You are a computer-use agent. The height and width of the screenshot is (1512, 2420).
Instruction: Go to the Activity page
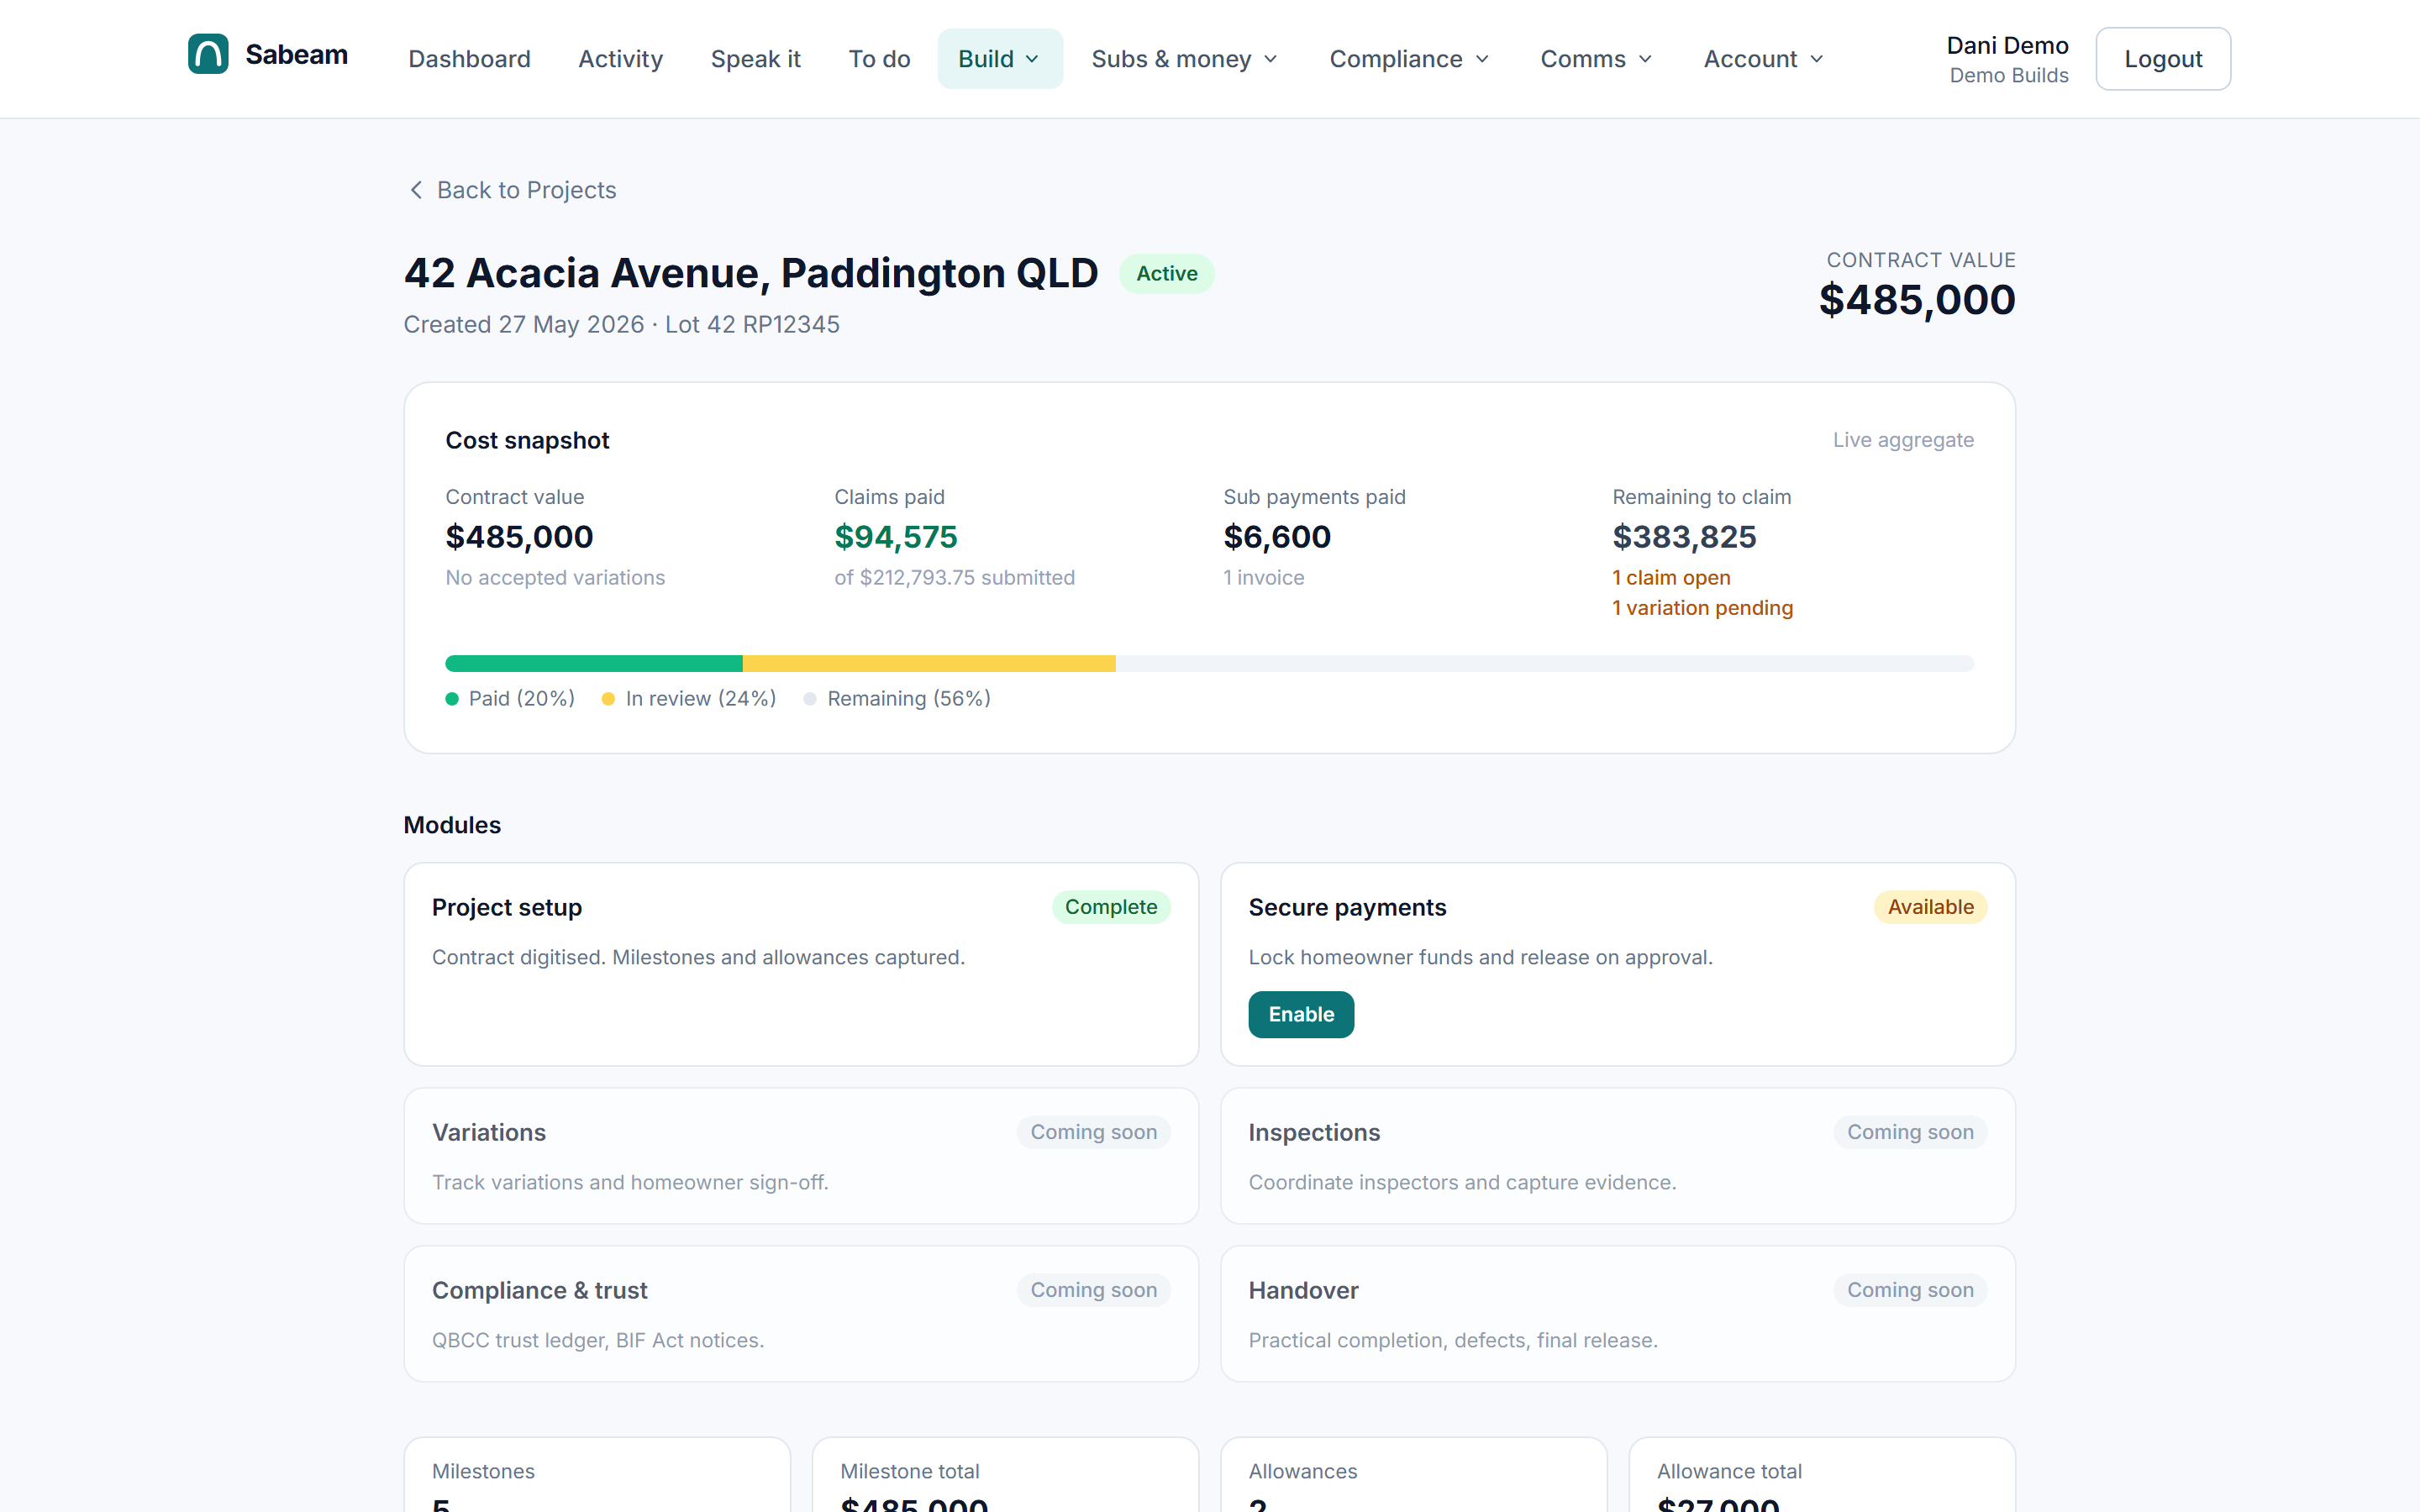[620, 59]
